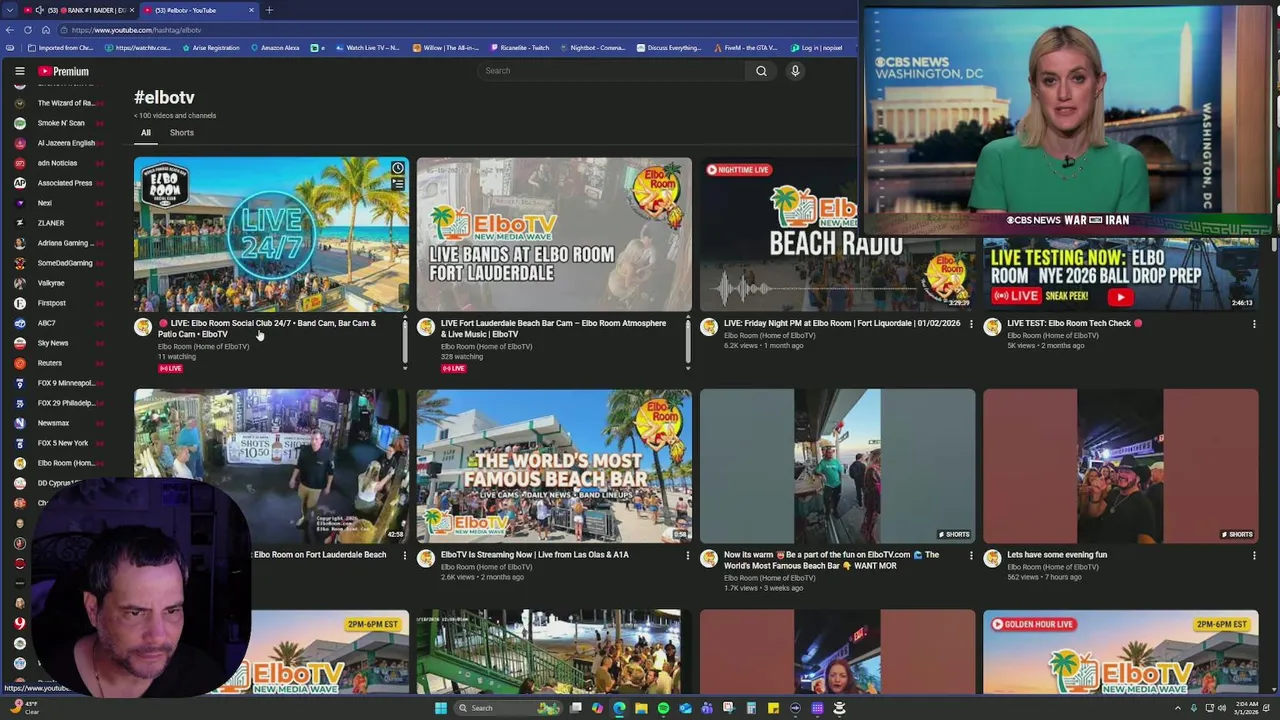Reload the page with the refresh icon
1280x720 pixels.
pos(27,30)
